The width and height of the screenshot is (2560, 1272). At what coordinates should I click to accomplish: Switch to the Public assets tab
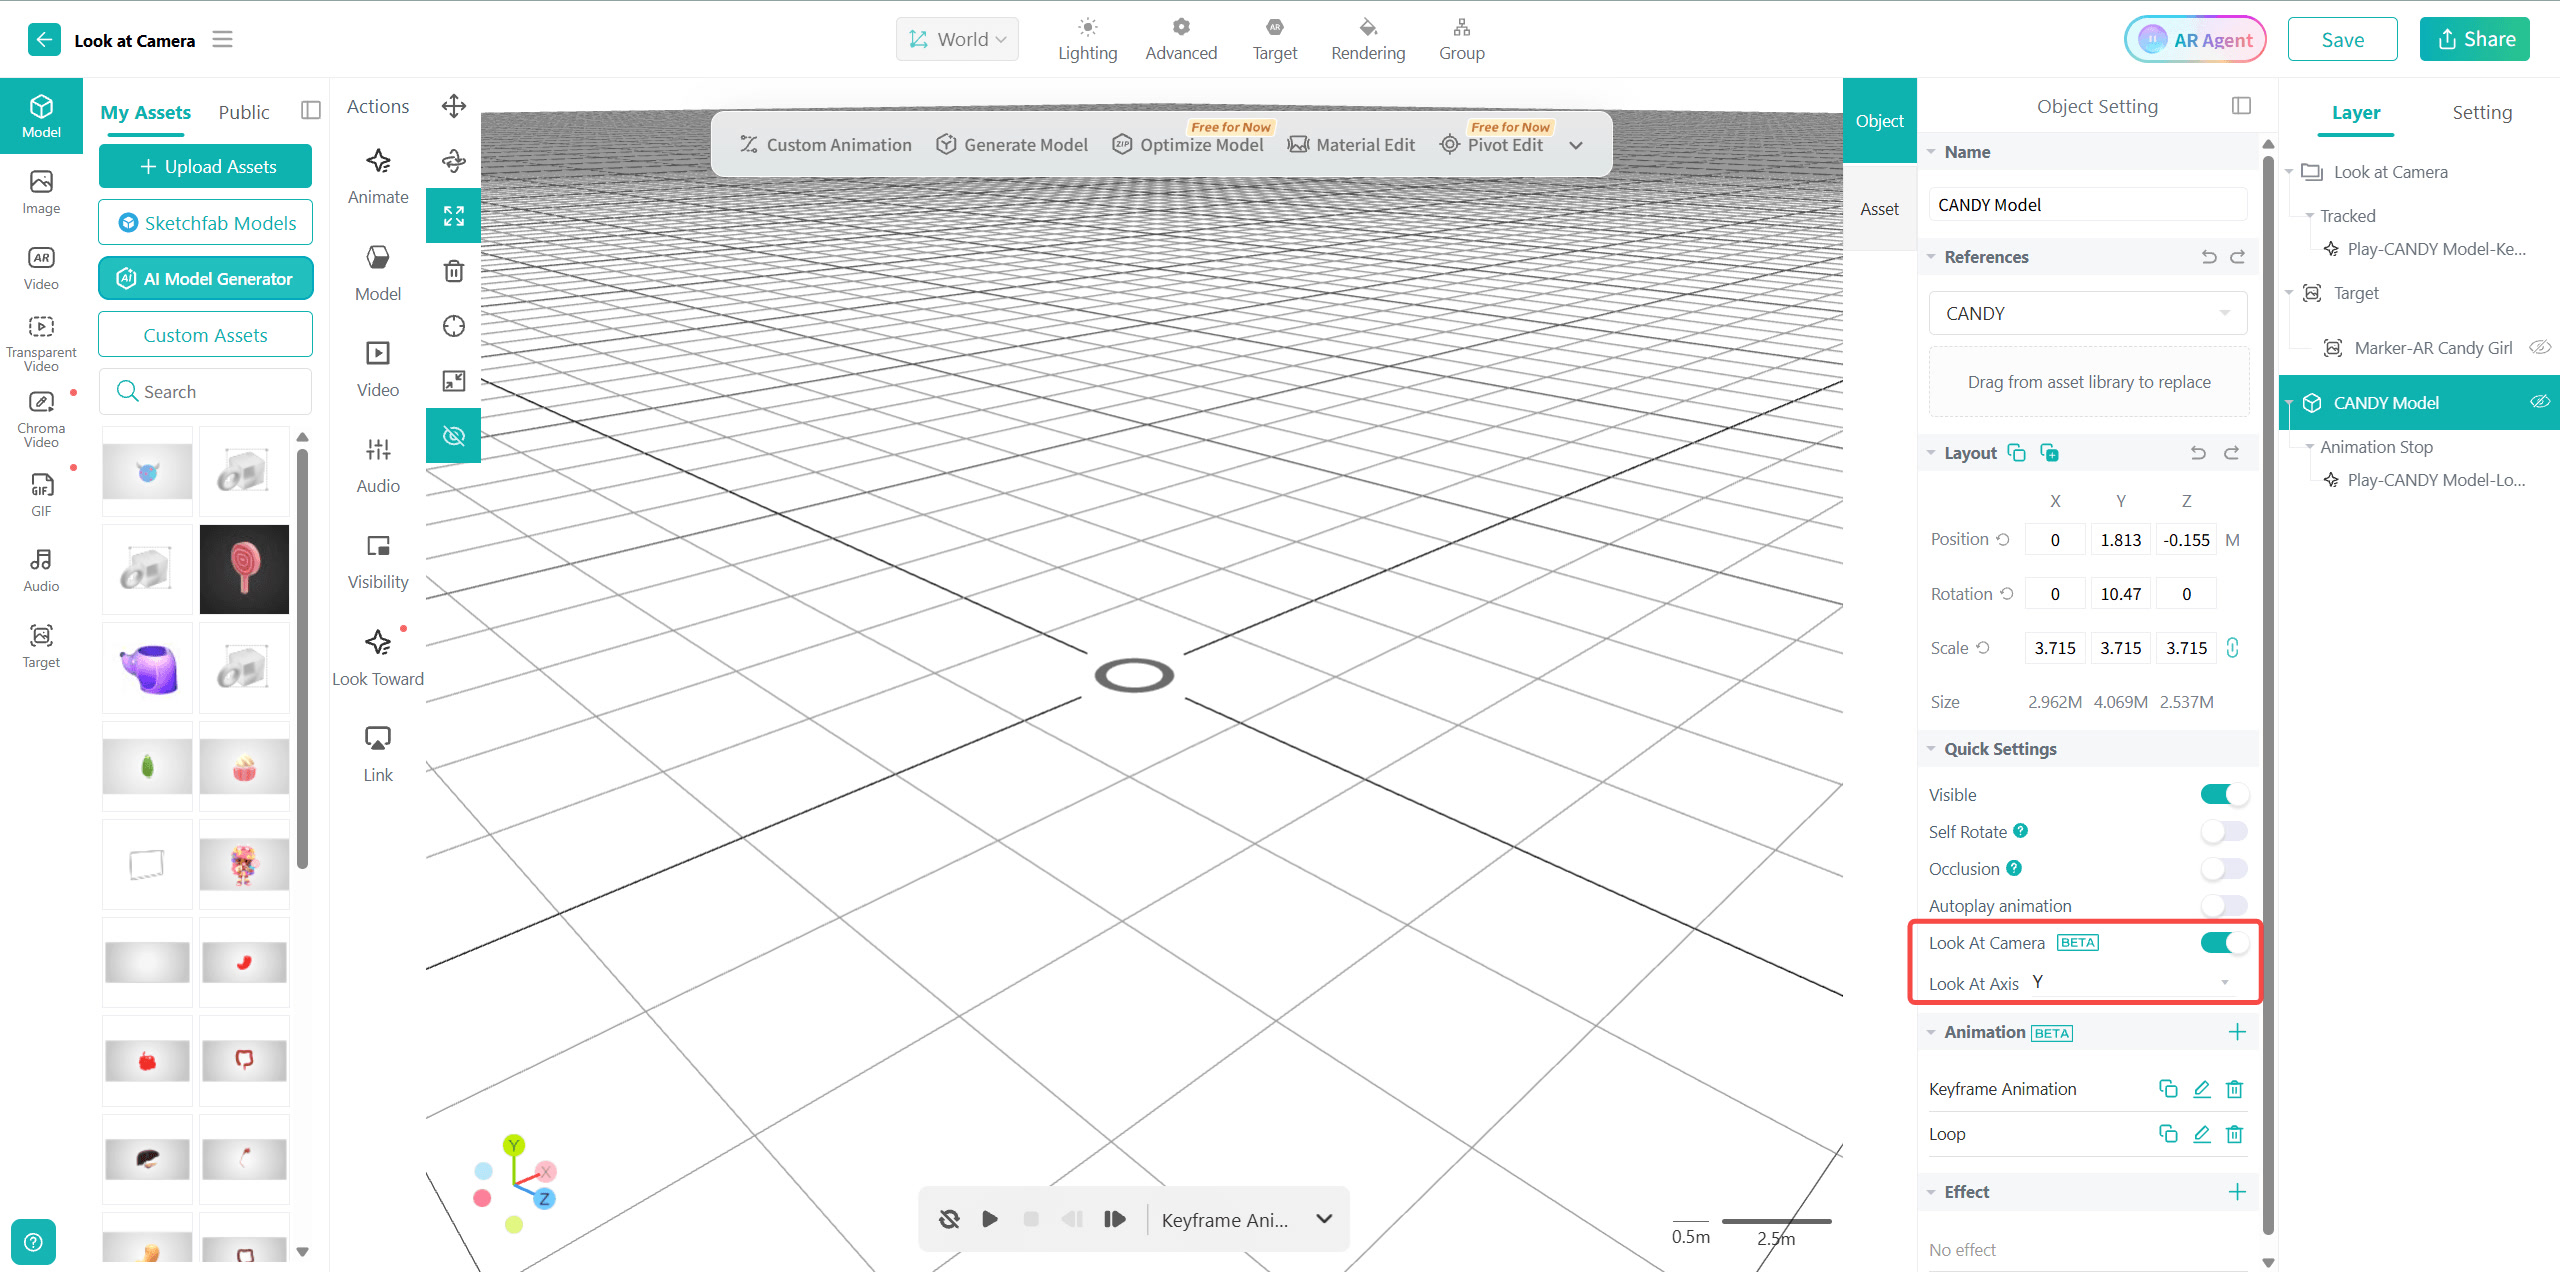pos(244,112)
